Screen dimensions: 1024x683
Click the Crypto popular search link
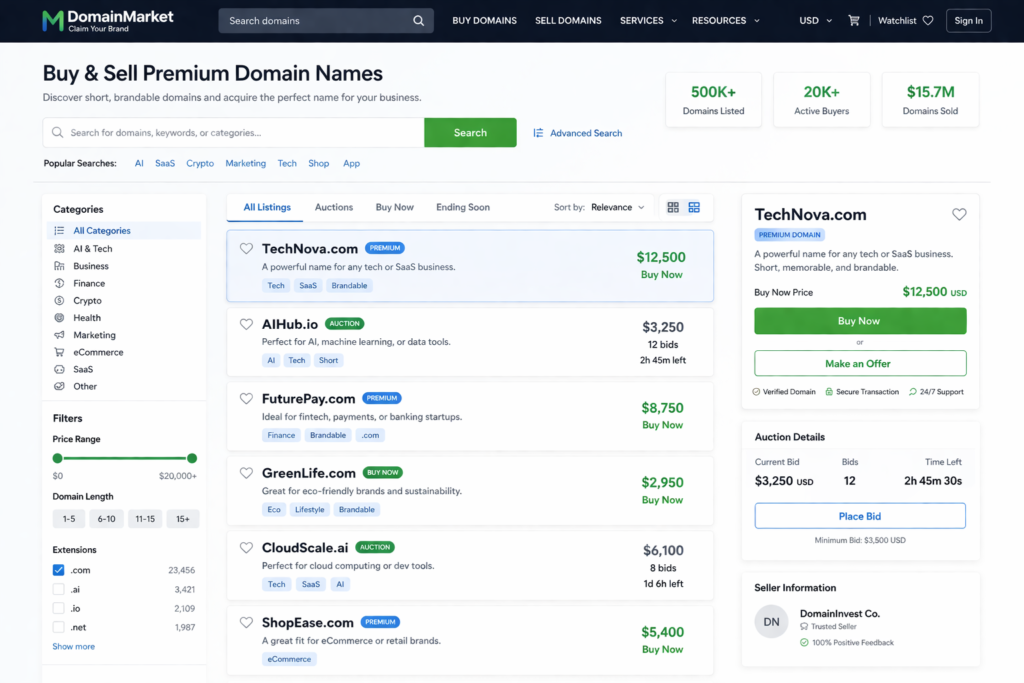[x=200, y=163]
